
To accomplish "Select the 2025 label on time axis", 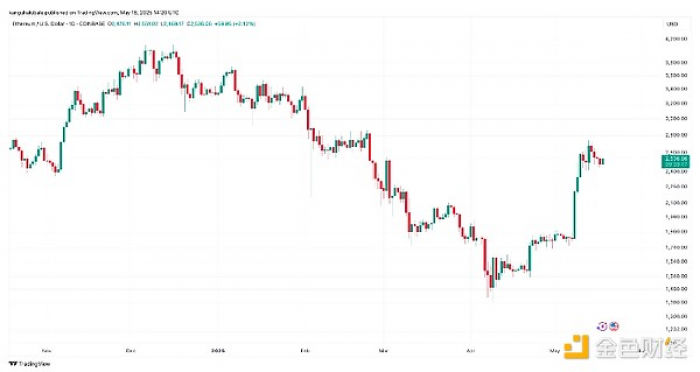I will point(218,351).
